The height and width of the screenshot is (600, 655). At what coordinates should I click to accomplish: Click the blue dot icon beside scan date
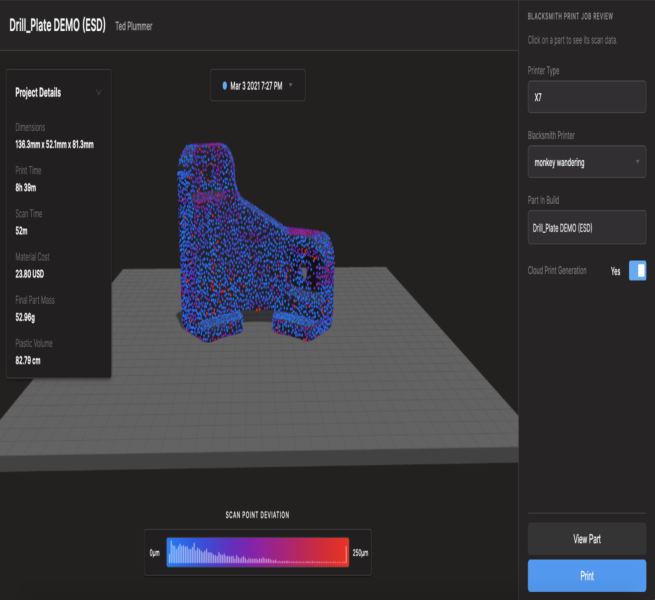tap(225, 86)
